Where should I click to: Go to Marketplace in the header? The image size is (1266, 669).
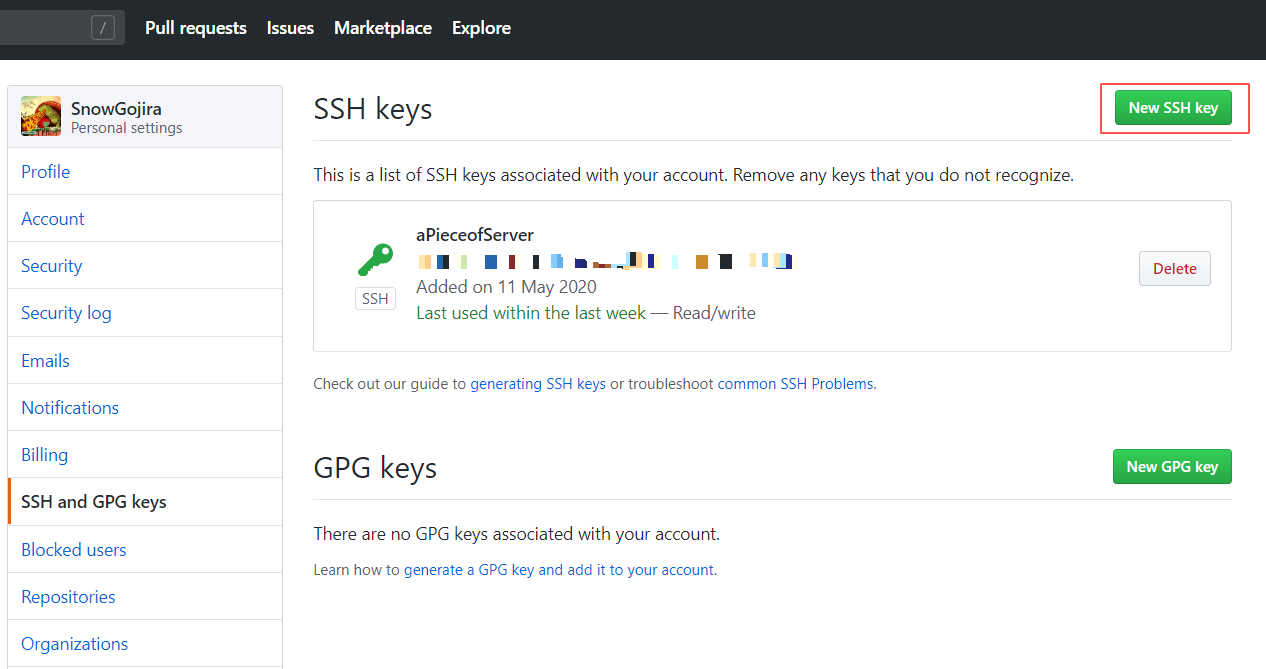(x=383, y=28)
